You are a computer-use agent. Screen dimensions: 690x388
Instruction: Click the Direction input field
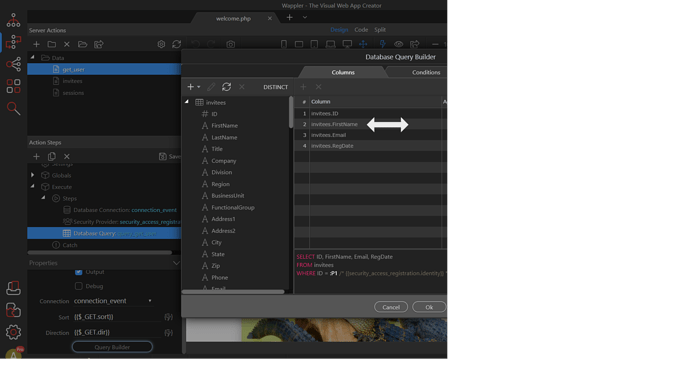[117, 333]
